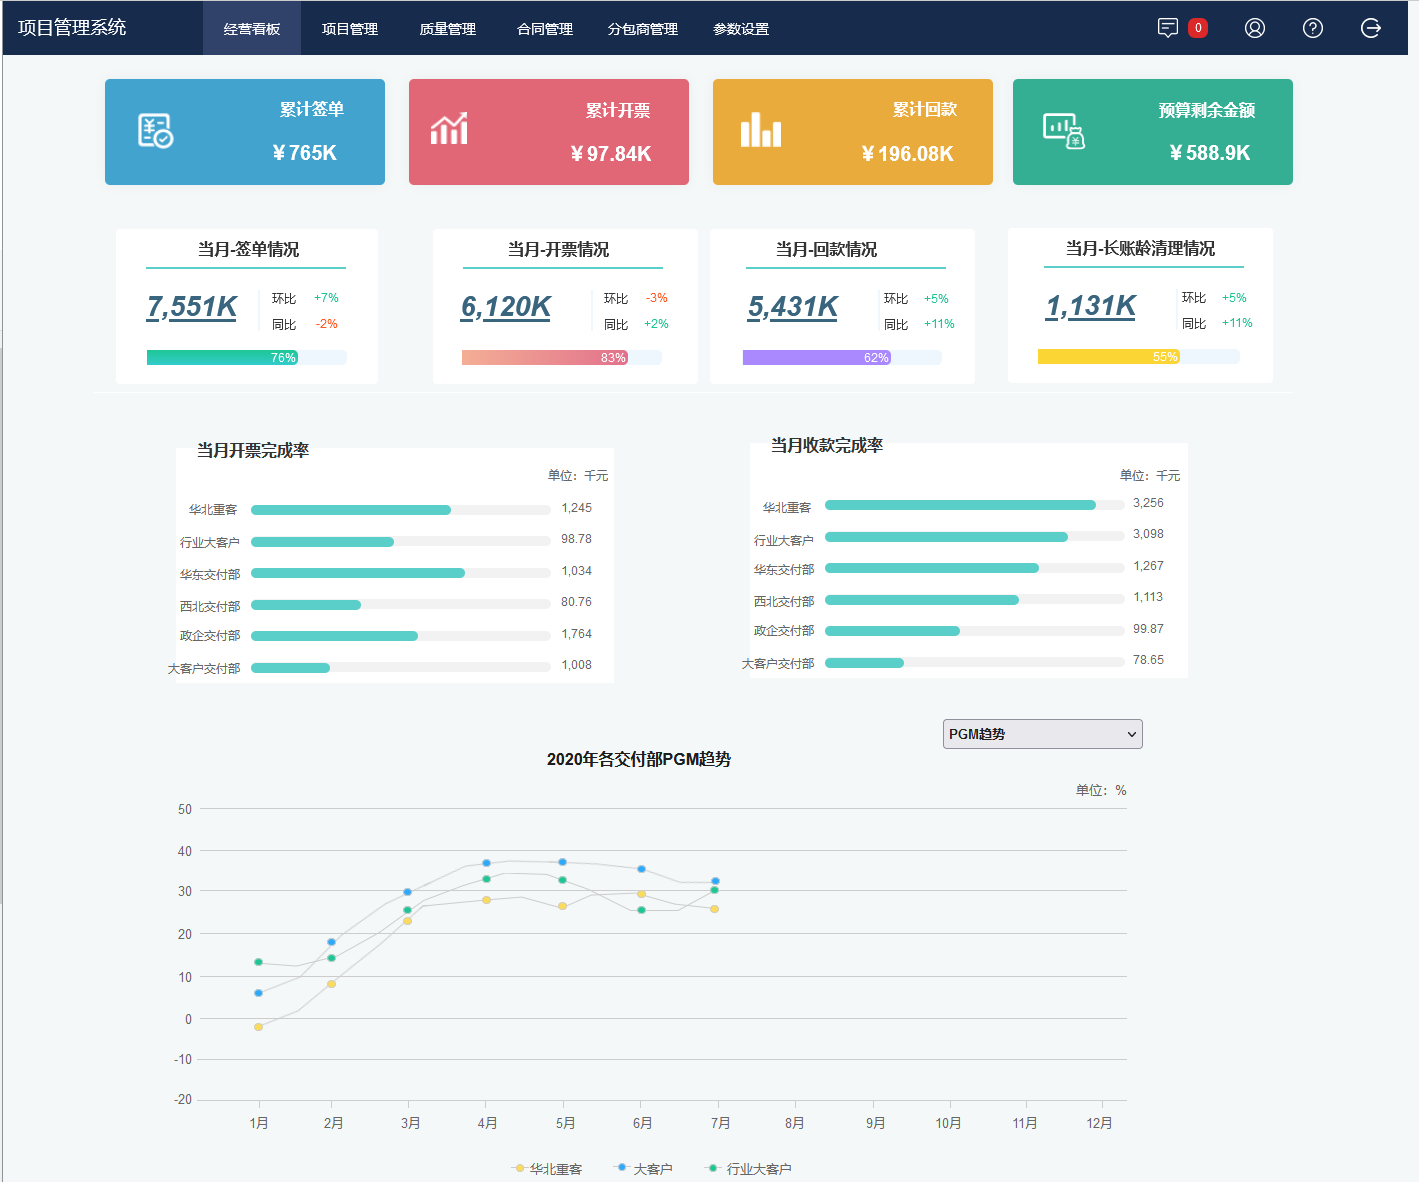Open the PGM趋势 dropdown selector
Image resolution: width=1419 pixels, height=1182 pixels.
(1043, 734)
